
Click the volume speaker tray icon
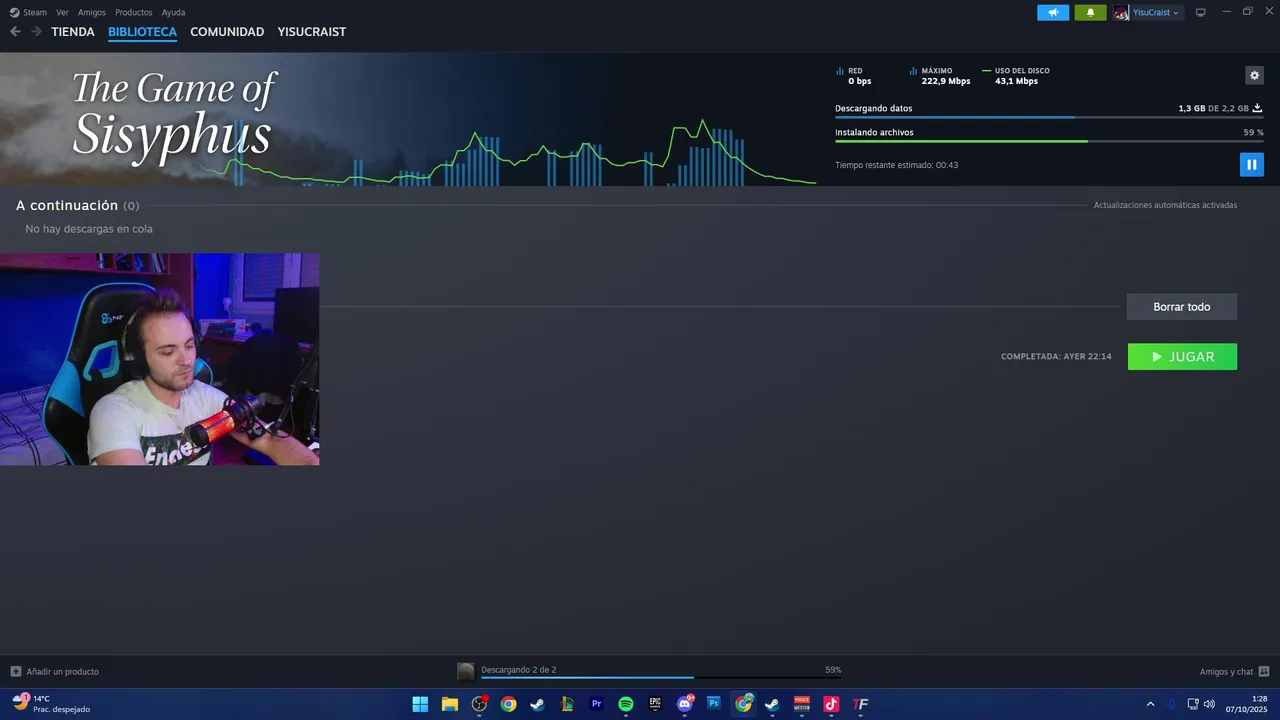pyautogui.click(x=1209, y=704)
